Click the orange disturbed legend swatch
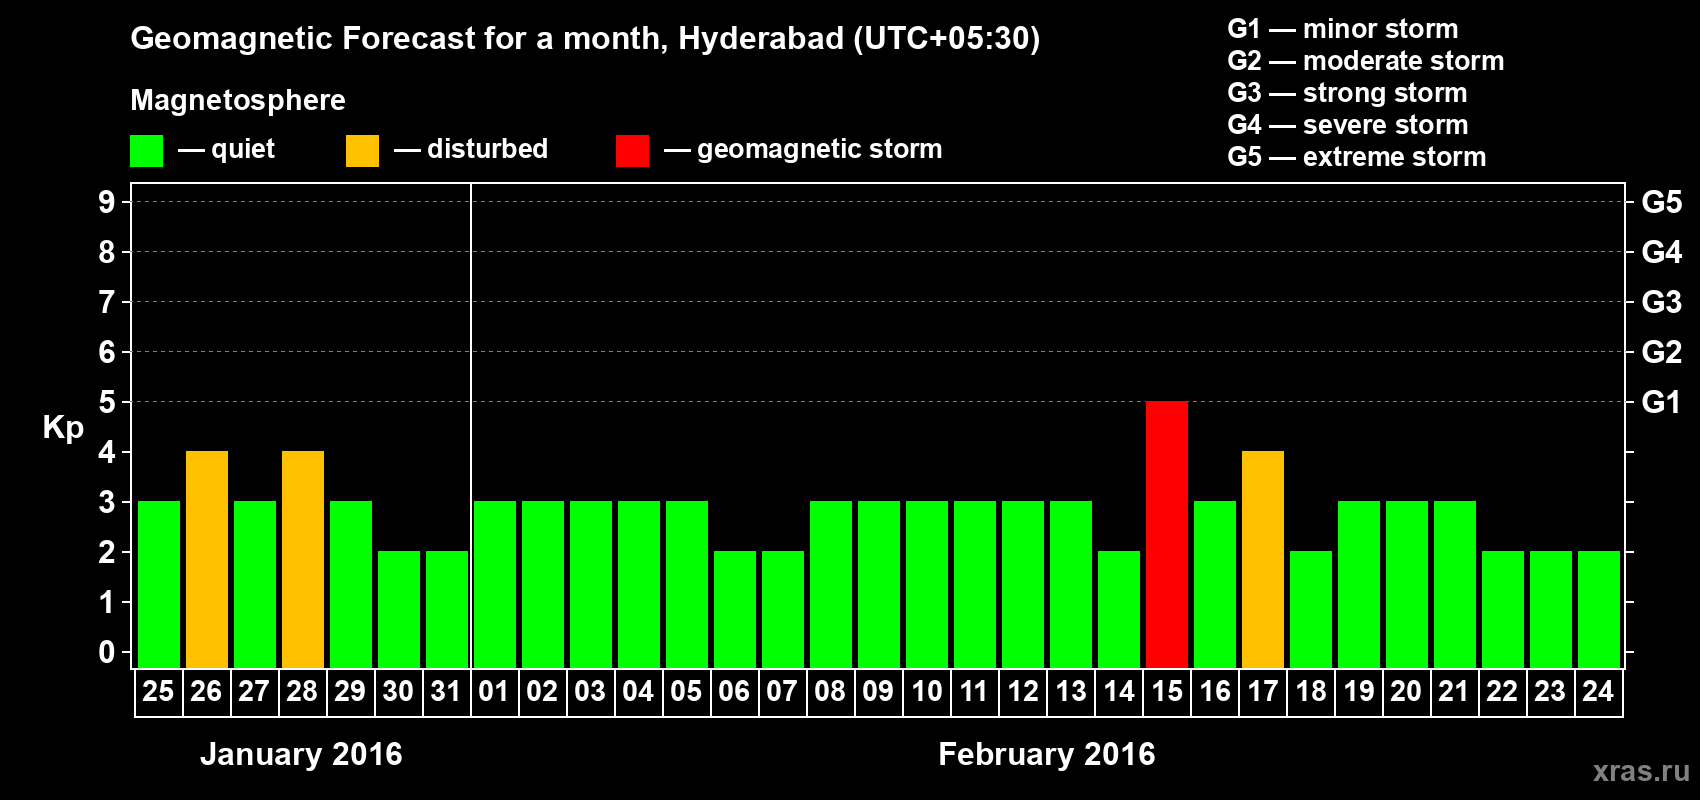The width and height of the screenshot is (1700, 800). coord(362,151)
